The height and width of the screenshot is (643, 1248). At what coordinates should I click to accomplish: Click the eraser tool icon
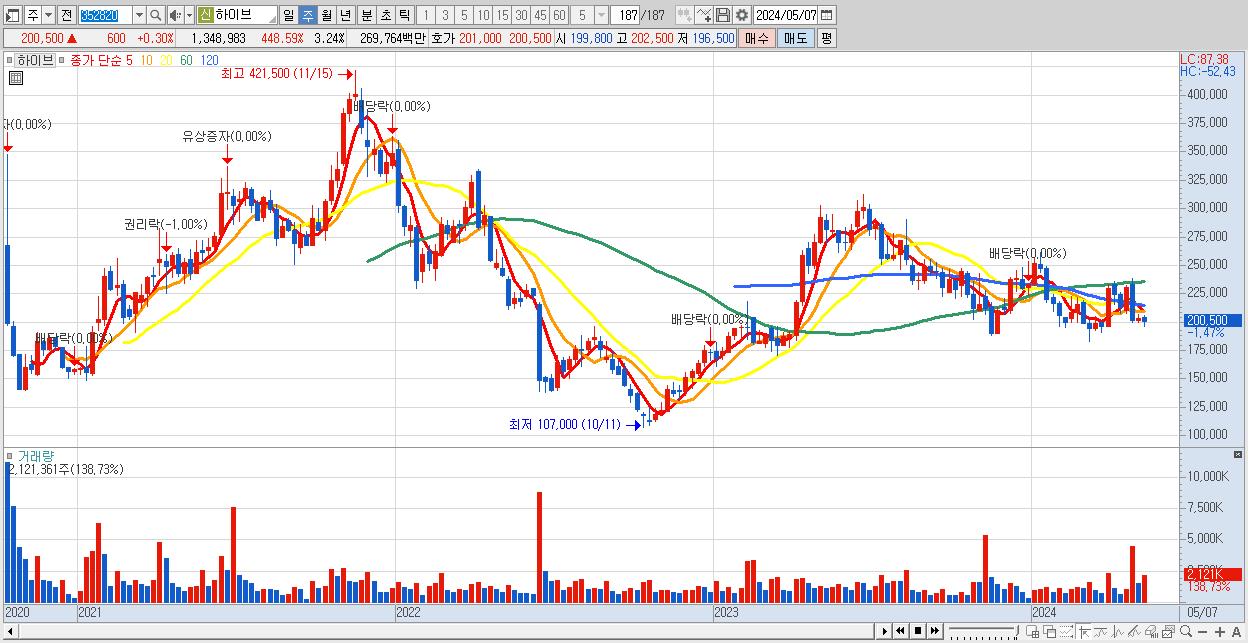coord(1152,632)
